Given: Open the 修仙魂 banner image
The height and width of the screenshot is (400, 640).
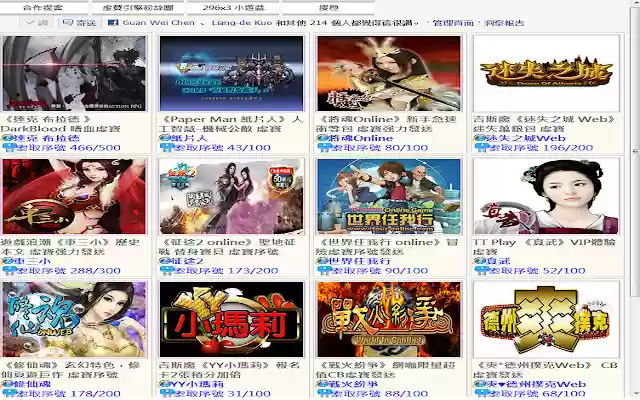Looking at the screenshot, I should (x=74, y=320).
